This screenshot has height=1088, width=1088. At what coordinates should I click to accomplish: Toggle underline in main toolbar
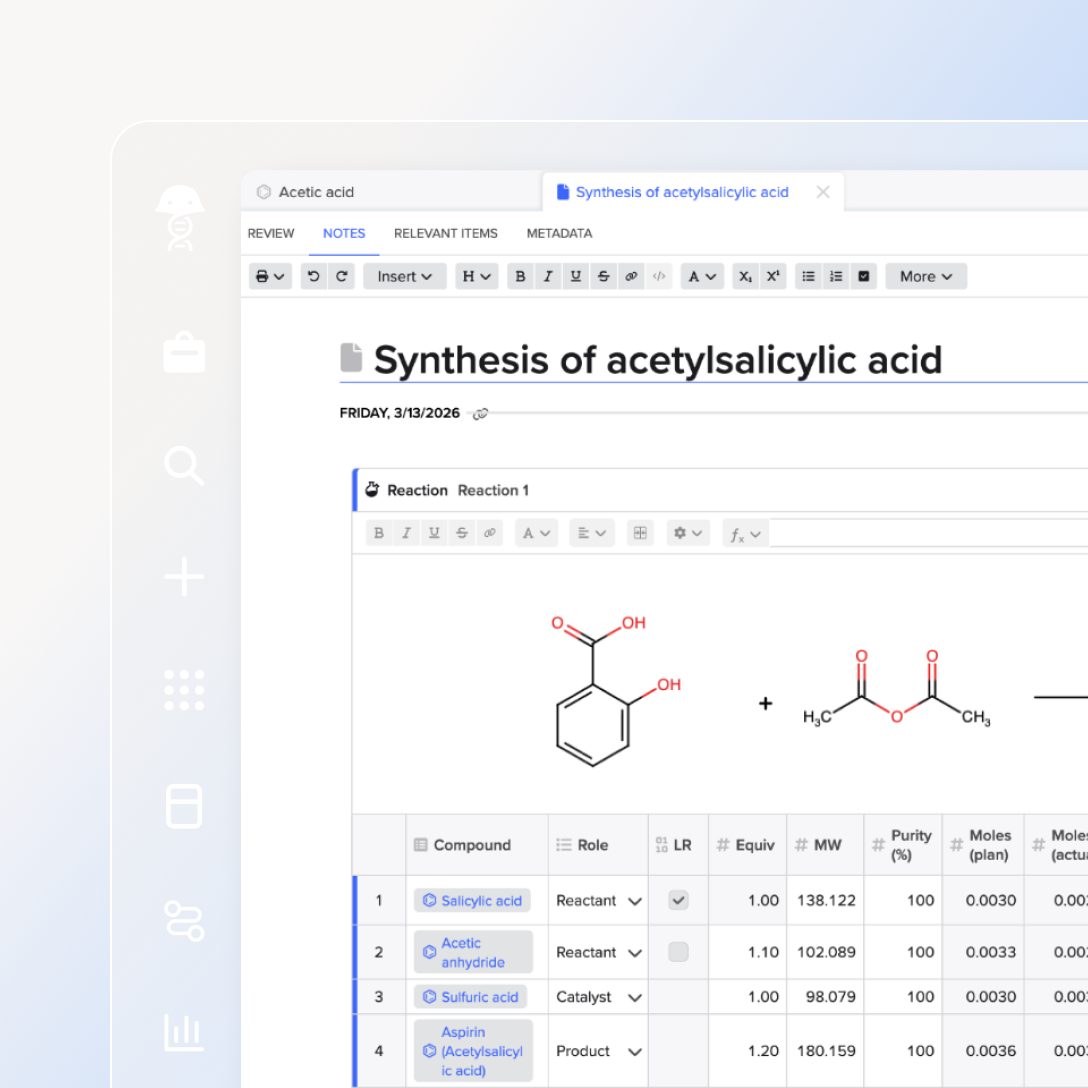click(x=576, y=276)
